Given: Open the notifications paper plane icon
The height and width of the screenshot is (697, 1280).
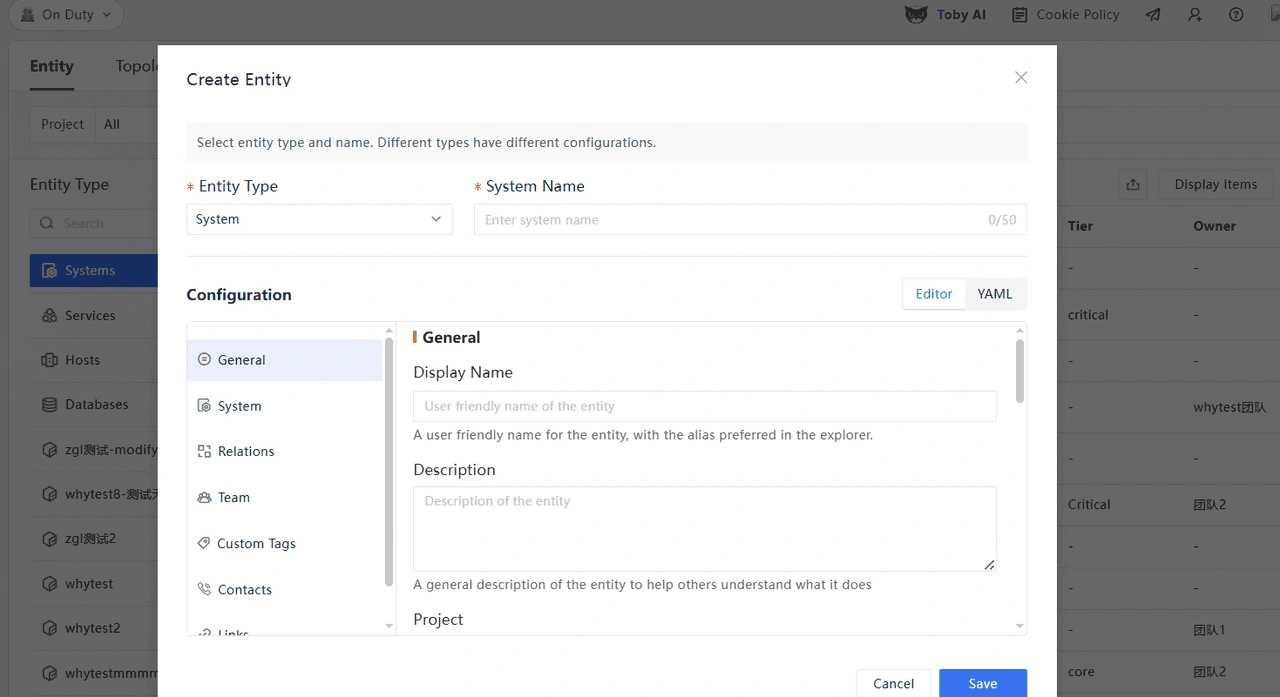Looking at the screenshot, I should tap(1153, 15).
